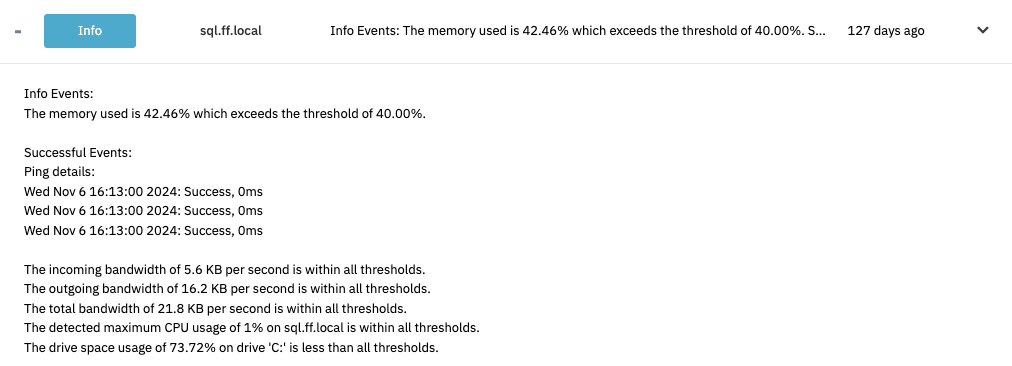Click the drive space usage 73.72% line
This screenshot has width=1012, height=366.
pyautogui.click(x=231, y=347)
